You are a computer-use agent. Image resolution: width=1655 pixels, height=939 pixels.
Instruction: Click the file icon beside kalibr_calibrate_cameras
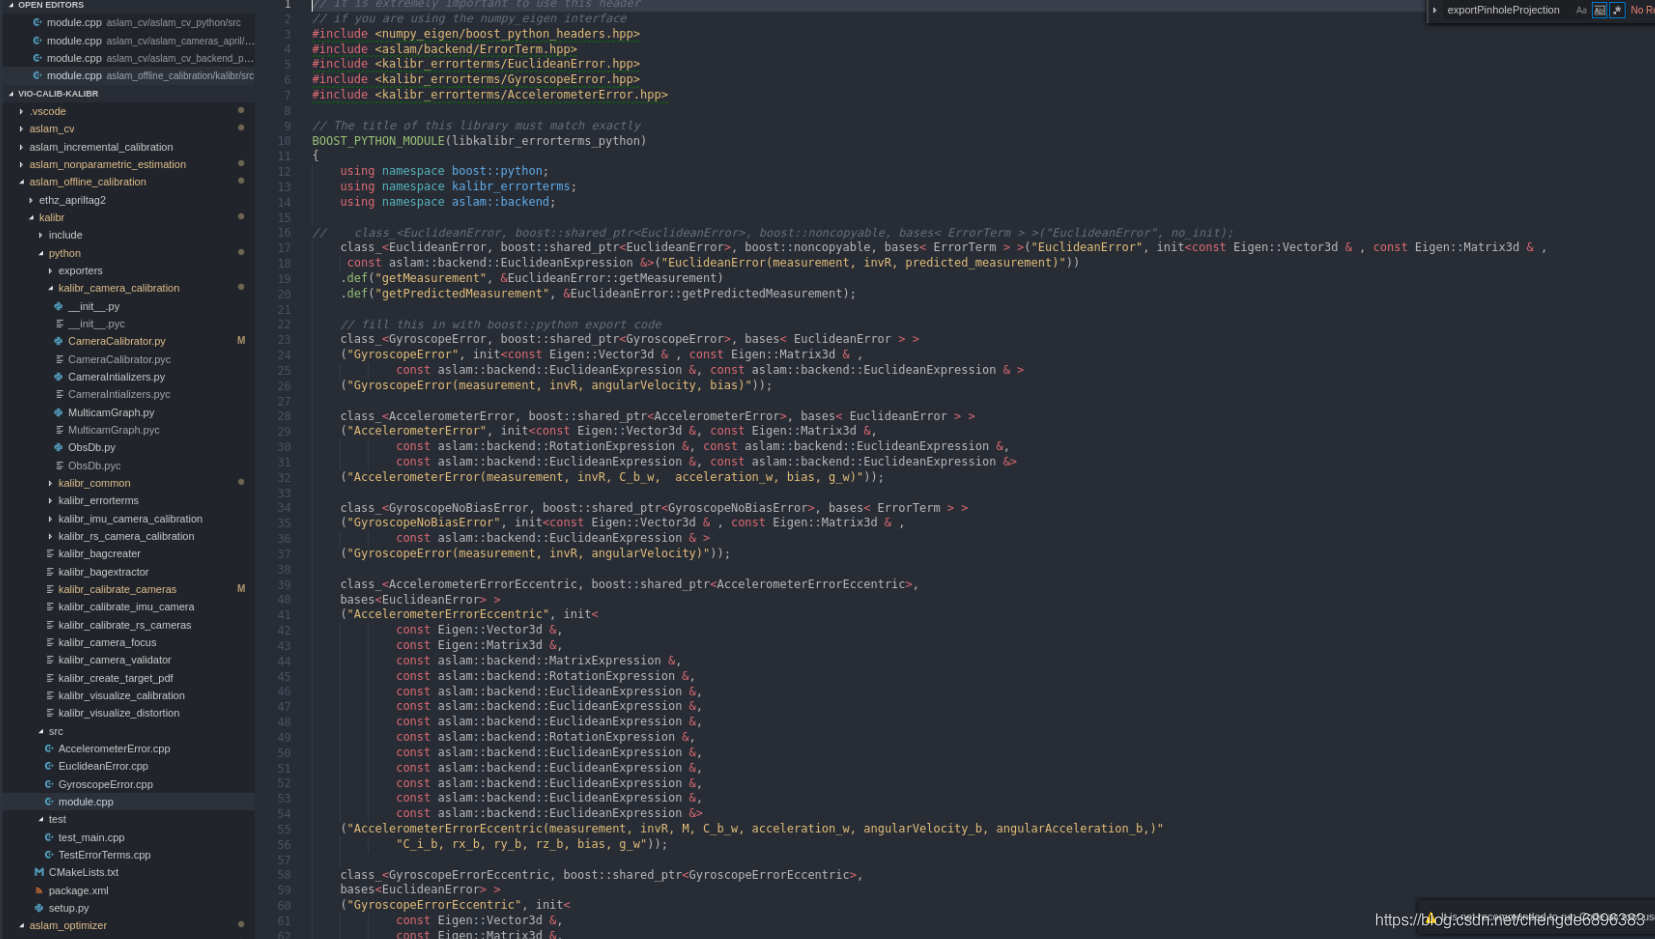coord(49,589)
